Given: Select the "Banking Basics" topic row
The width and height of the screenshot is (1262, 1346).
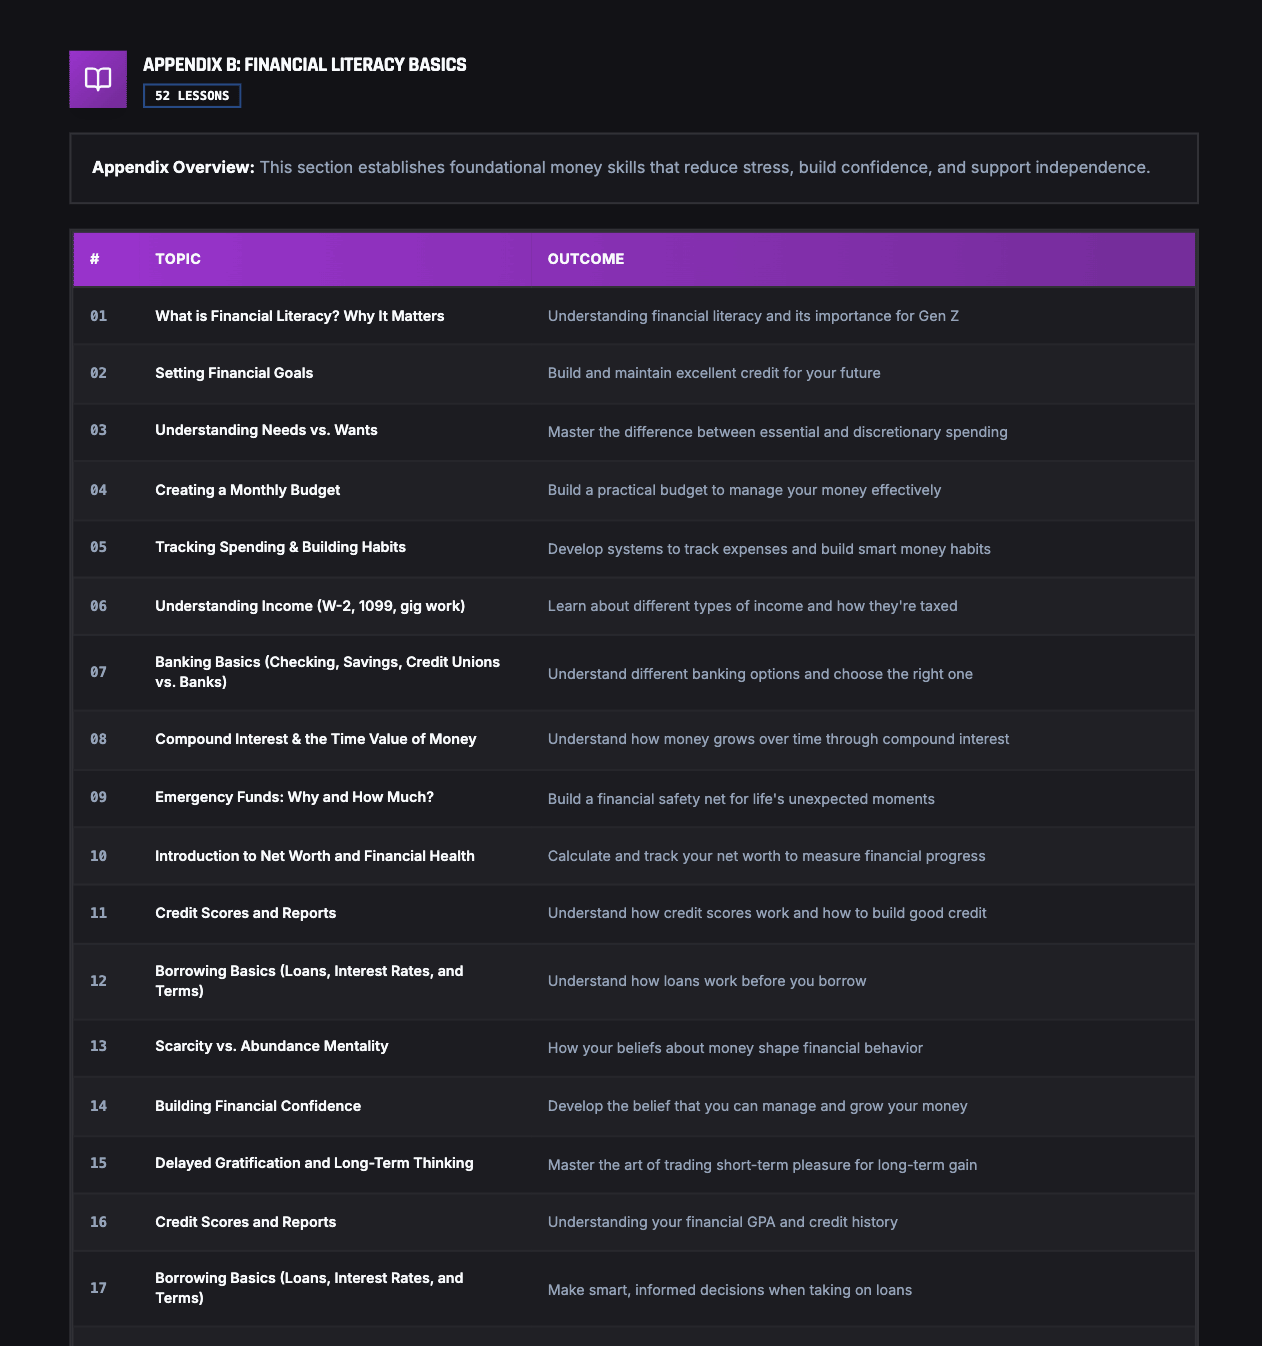Looking at the screenshot, I should click(x=327, y=672).
